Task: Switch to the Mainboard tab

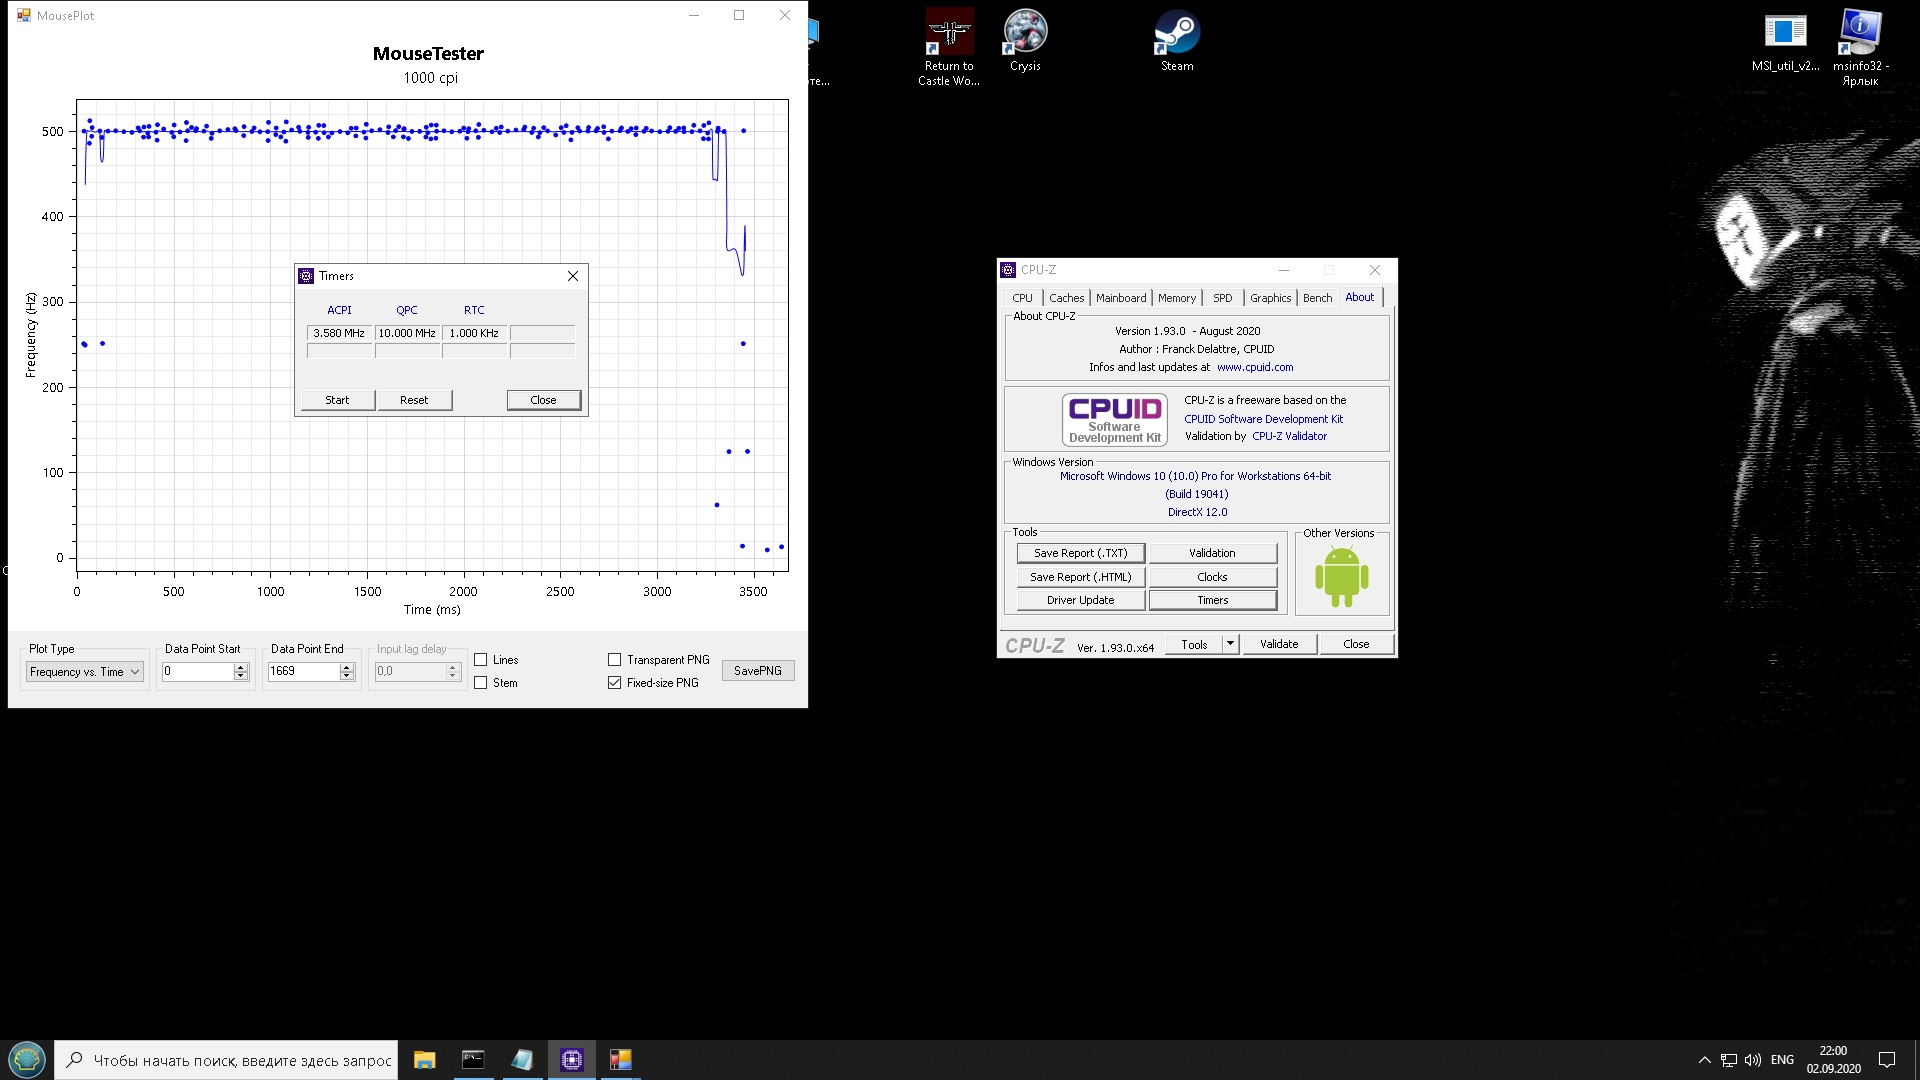Action: 1121,298
